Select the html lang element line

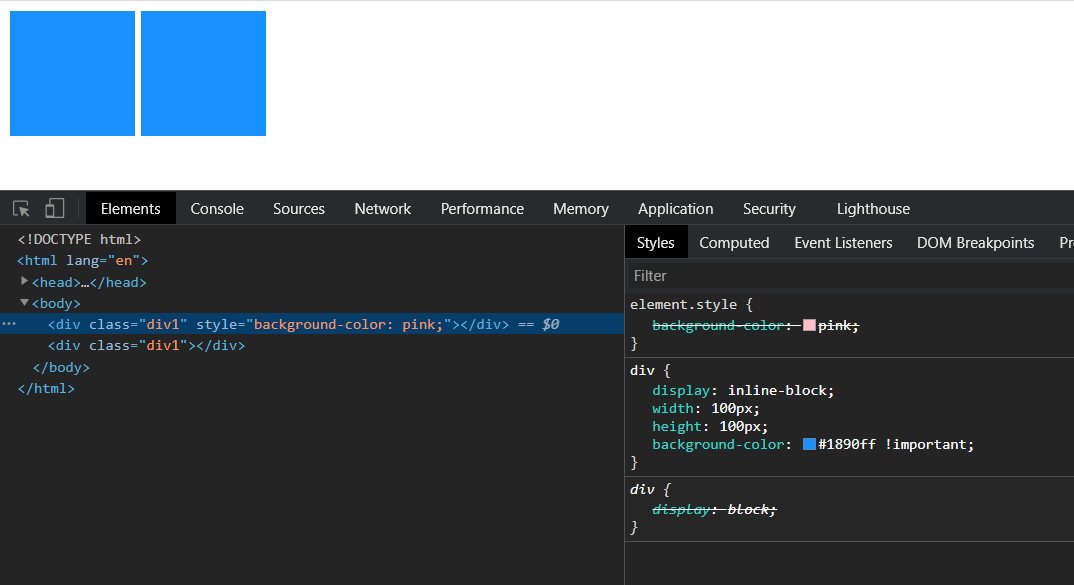pyautogui.click(x=82, y=261)
